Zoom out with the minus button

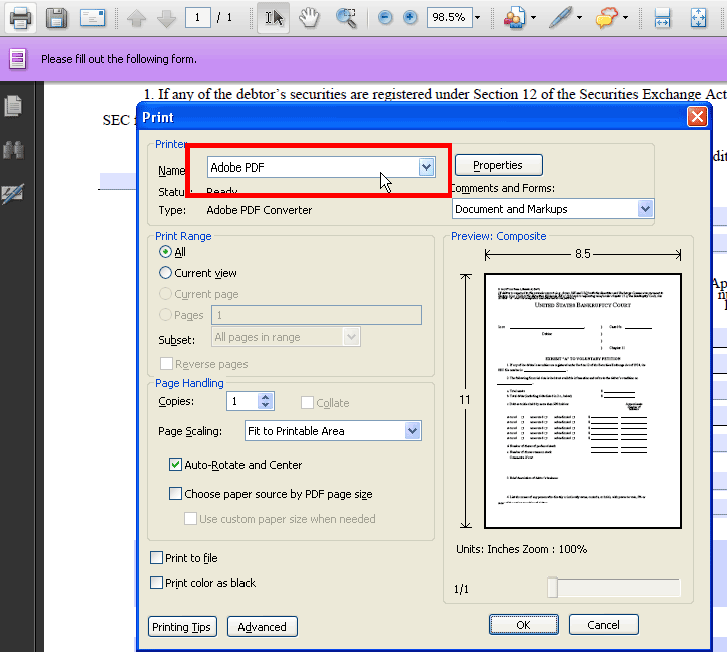click(385, 18)
